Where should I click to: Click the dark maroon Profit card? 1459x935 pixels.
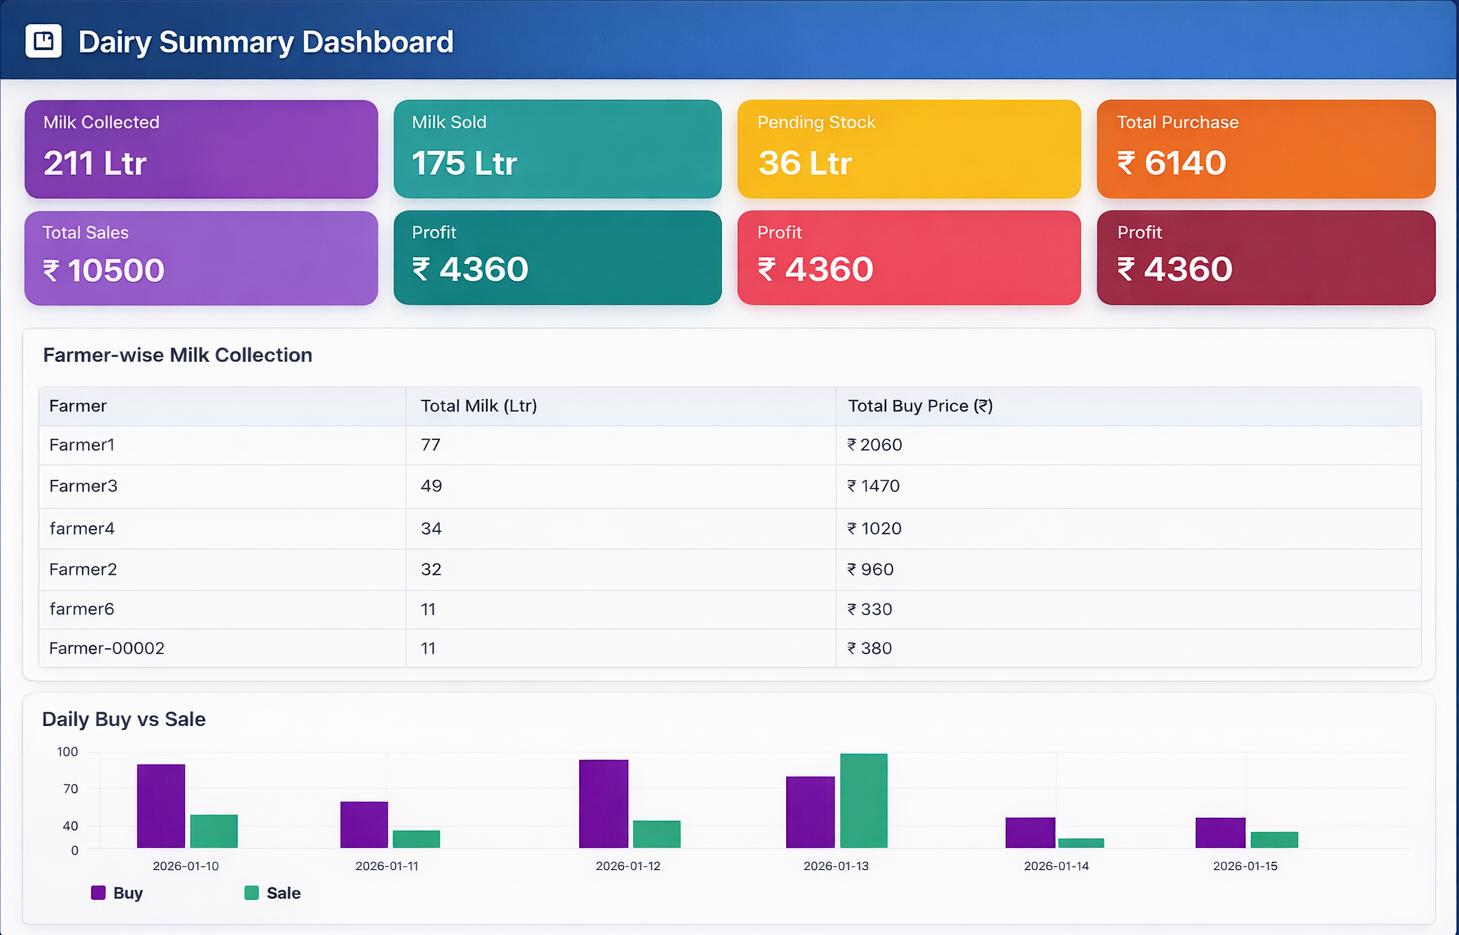tap(1266, 258)
